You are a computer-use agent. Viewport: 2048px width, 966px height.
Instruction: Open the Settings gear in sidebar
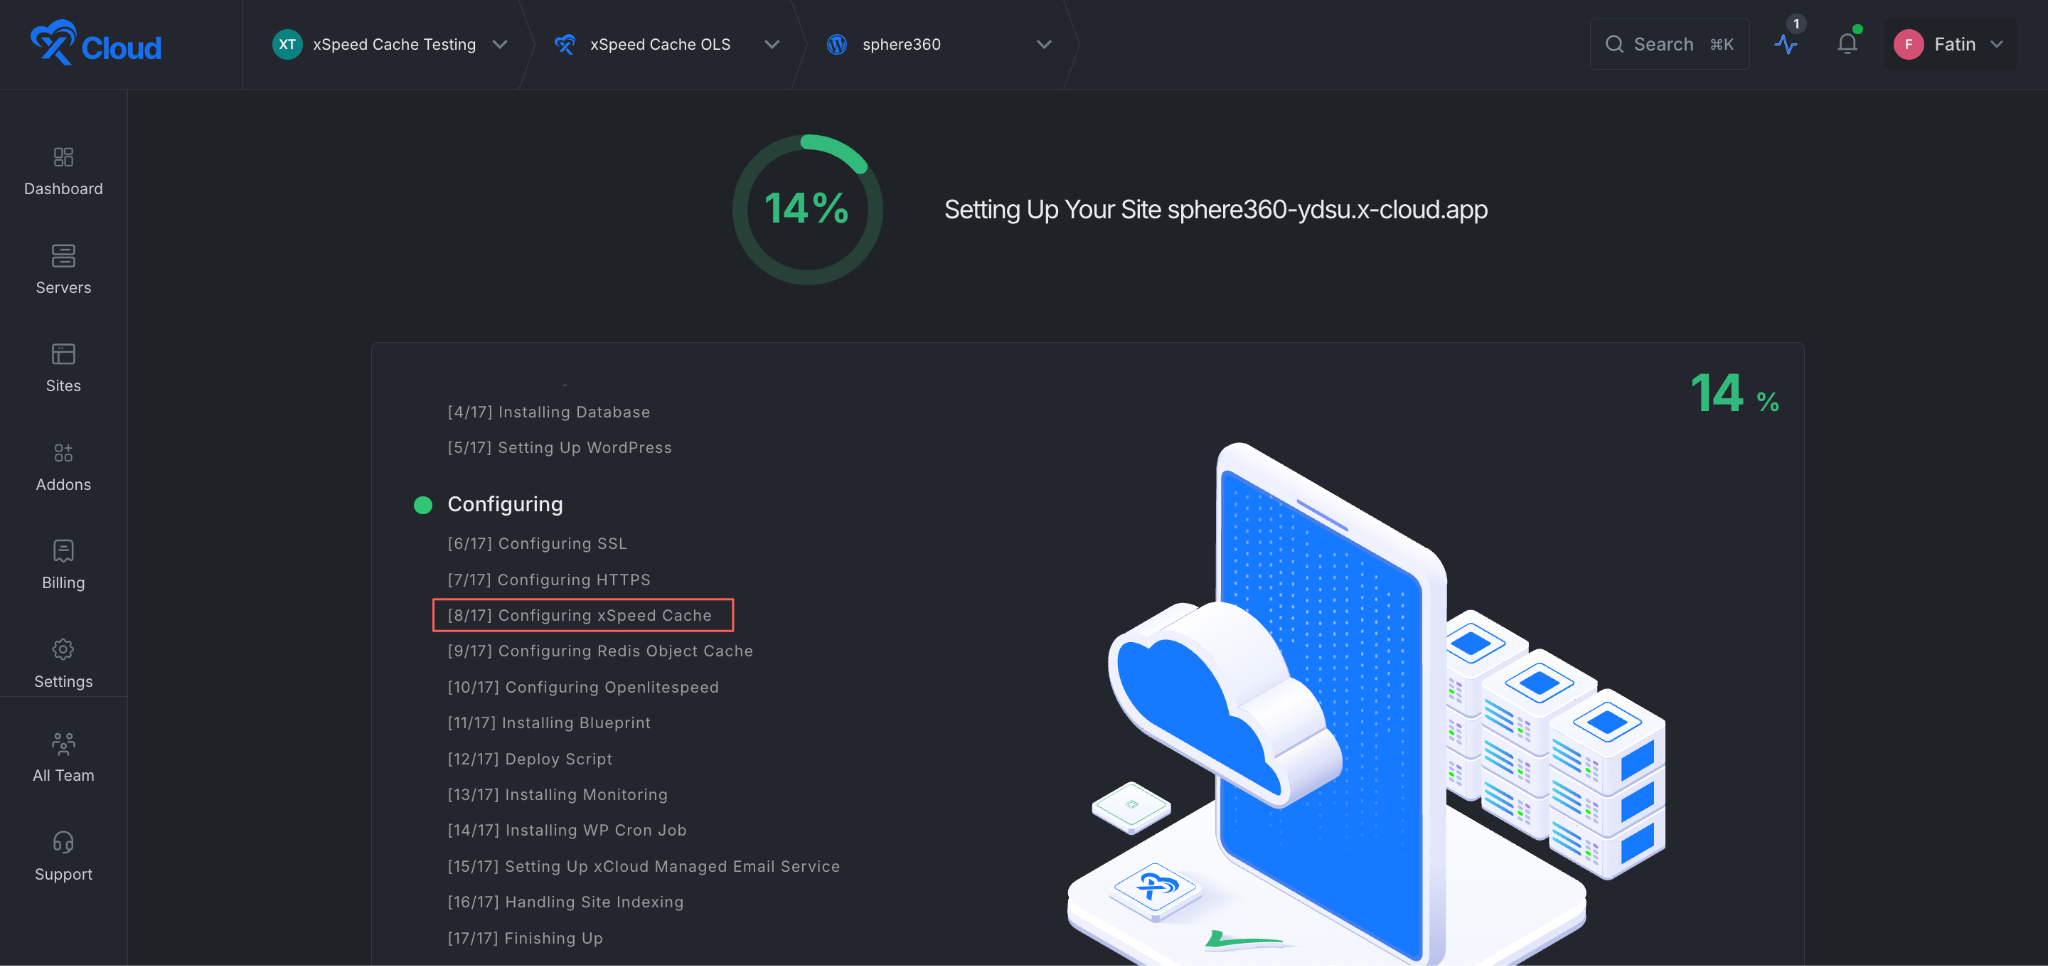point(63,649)
